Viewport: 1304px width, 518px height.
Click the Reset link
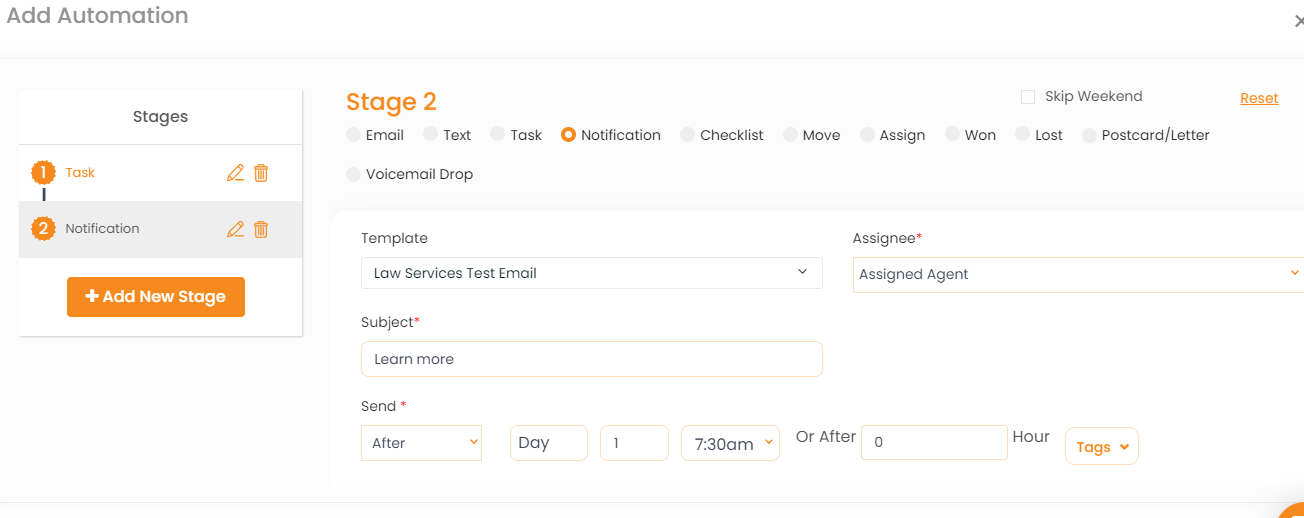(x=1259, y=98)
